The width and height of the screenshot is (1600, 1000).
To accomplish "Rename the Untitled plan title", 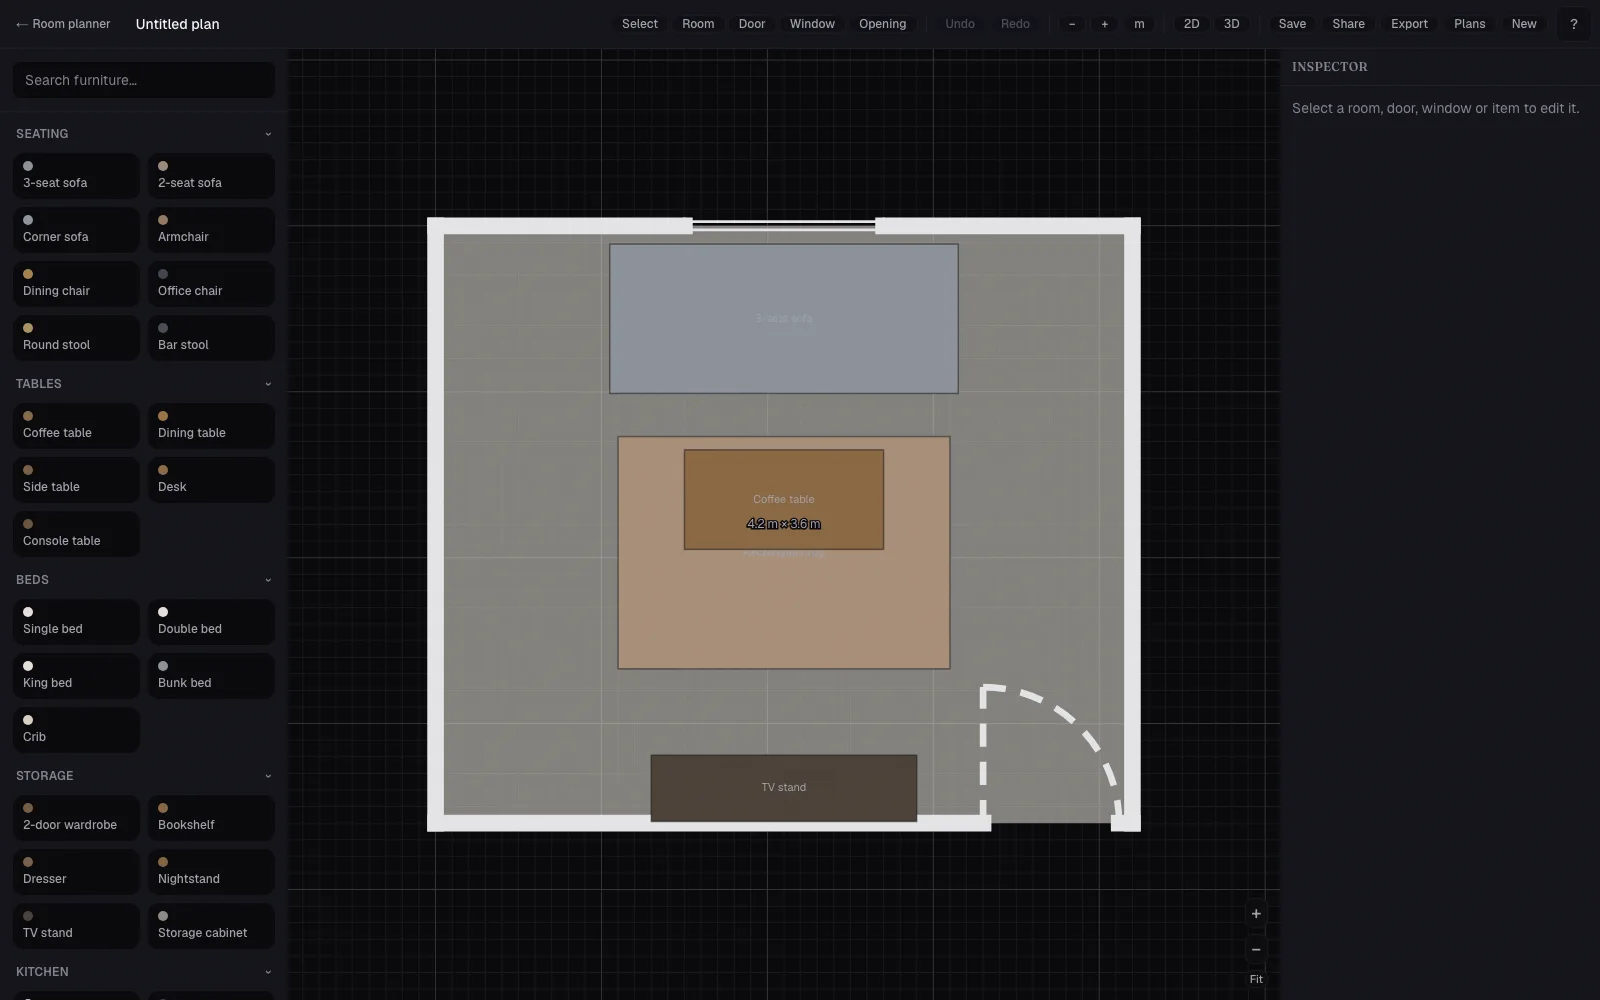I will (x=178, y=24).
